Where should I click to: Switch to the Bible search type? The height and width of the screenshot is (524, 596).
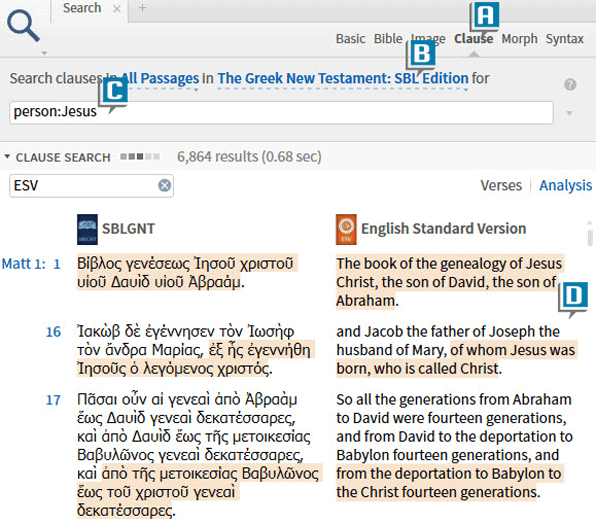click(x=388, y=39)
